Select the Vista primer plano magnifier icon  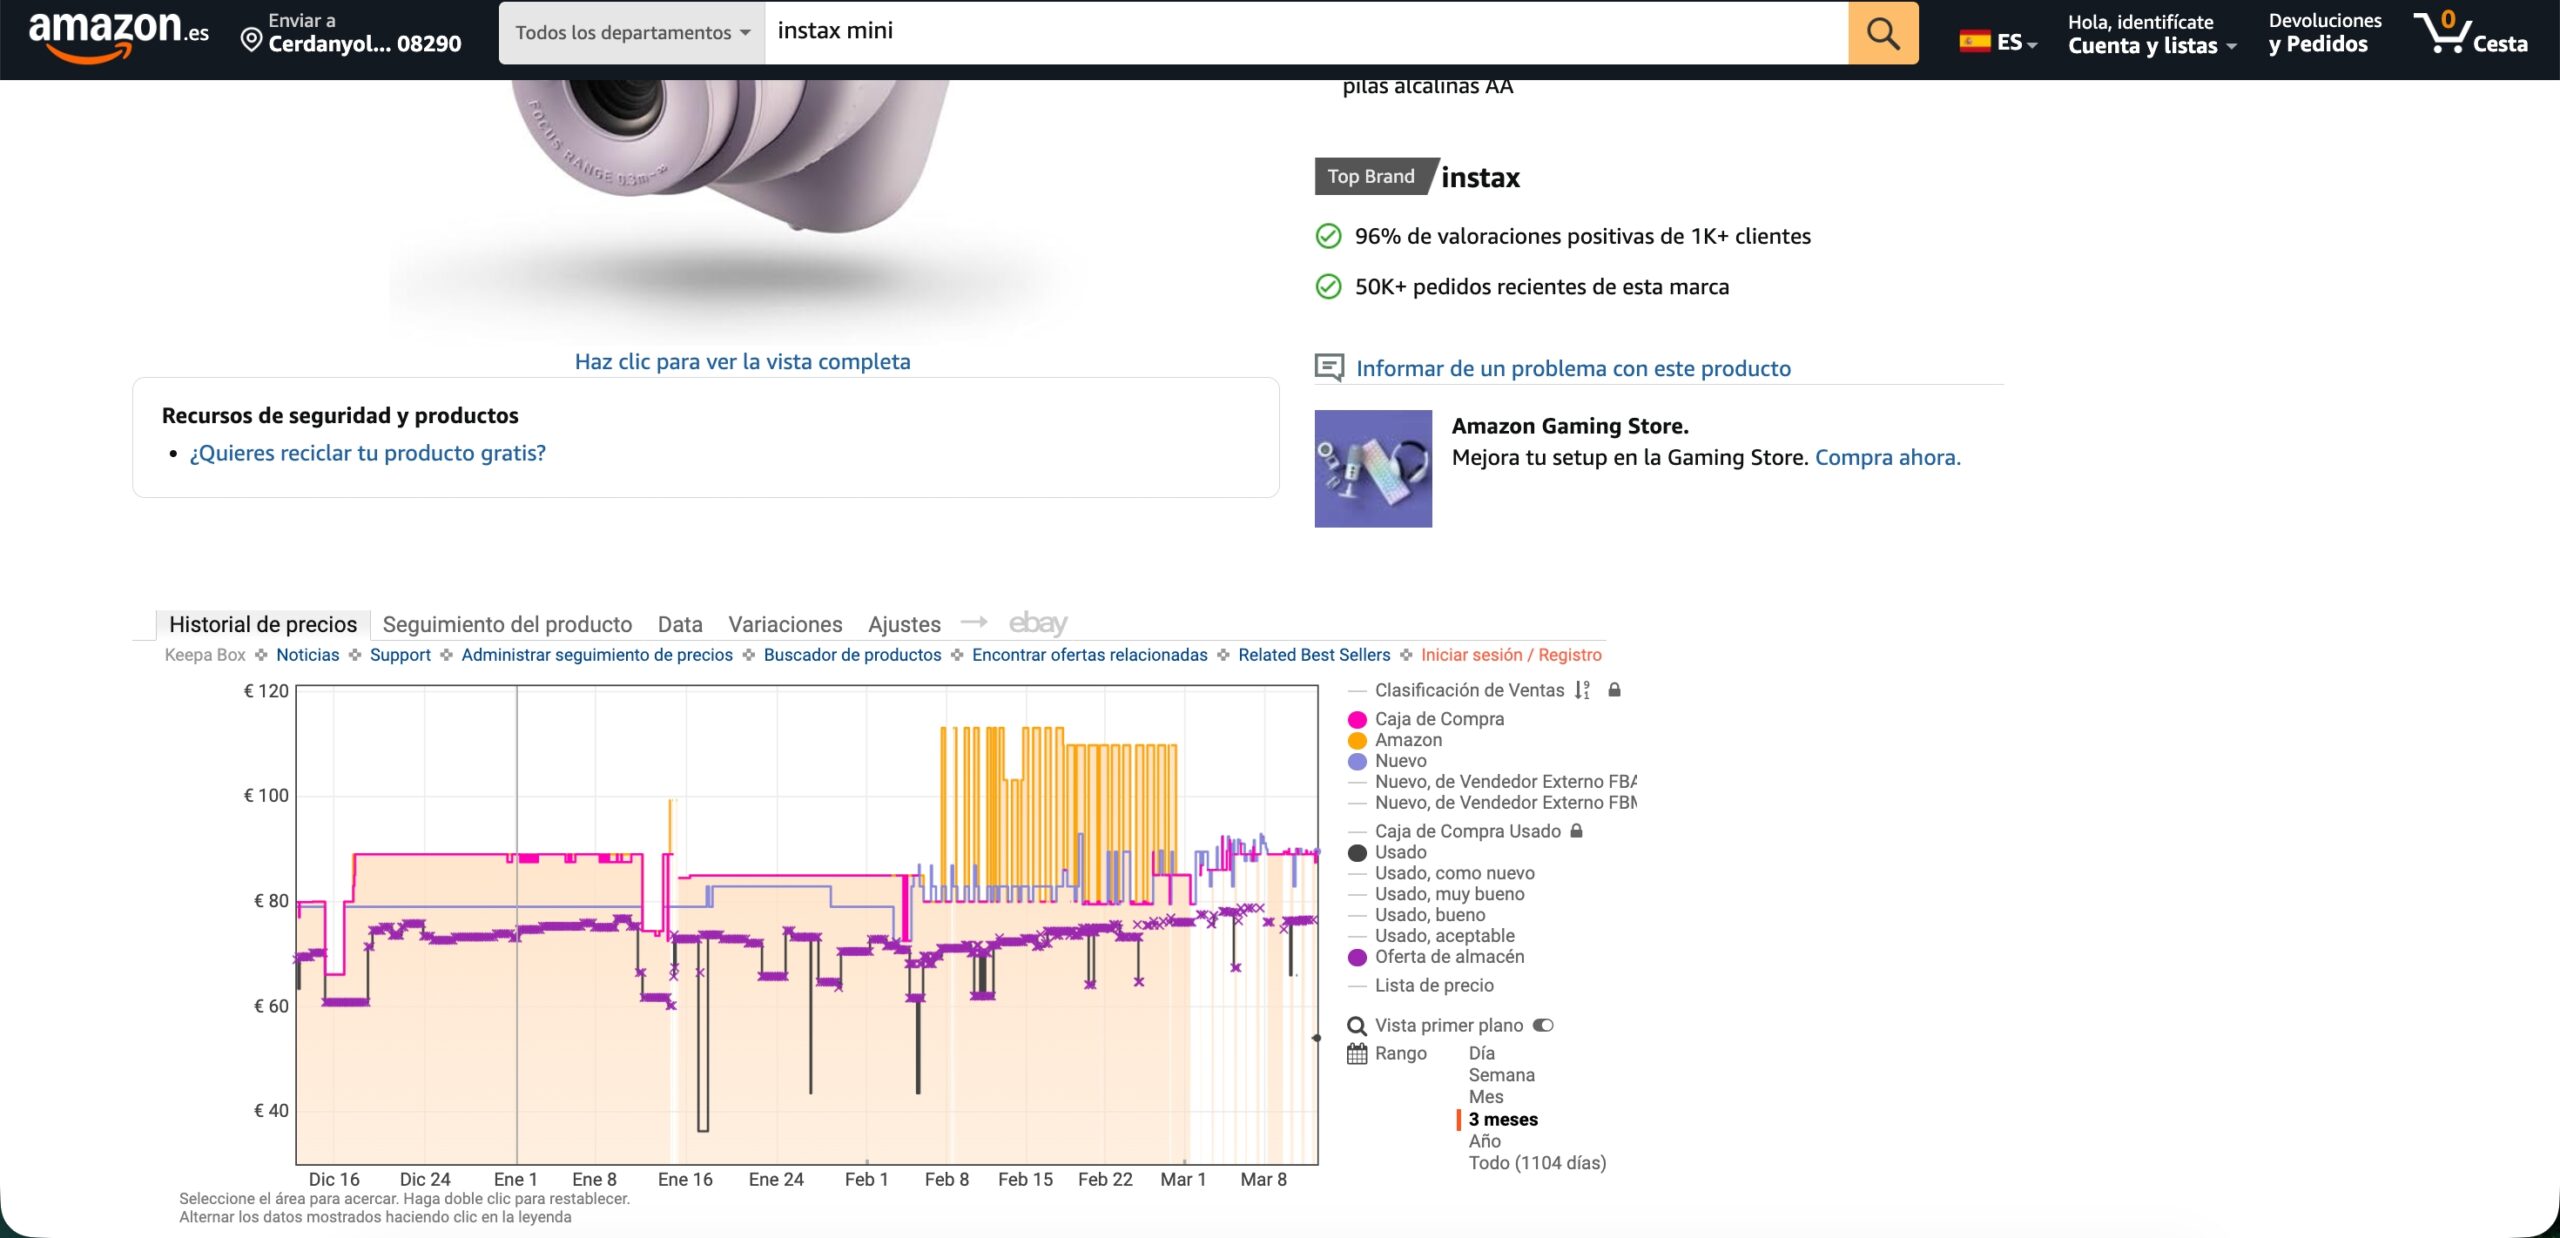[1357, 1025]
